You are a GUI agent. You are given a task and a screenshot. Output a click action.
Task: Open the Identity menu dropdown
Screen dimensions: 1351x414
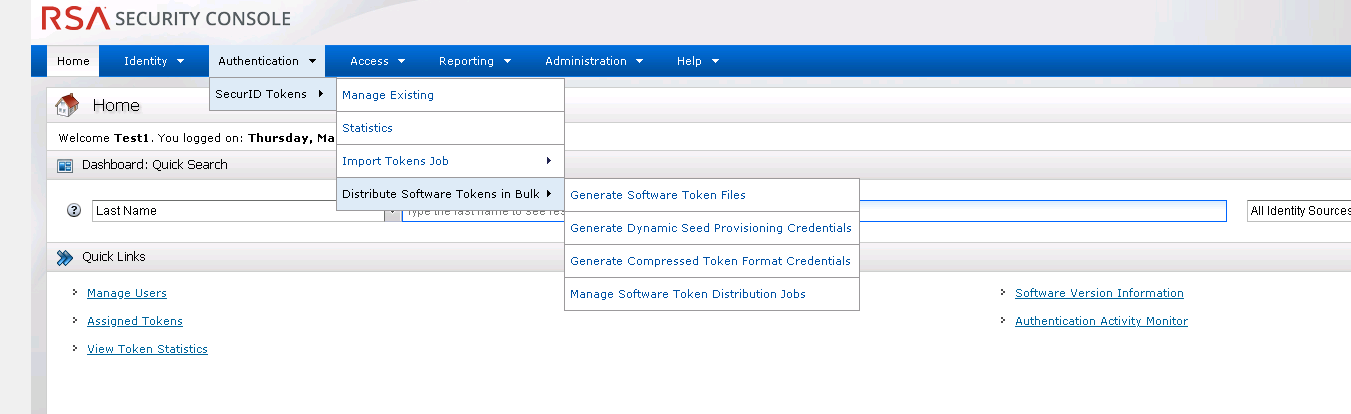(153, 61)
